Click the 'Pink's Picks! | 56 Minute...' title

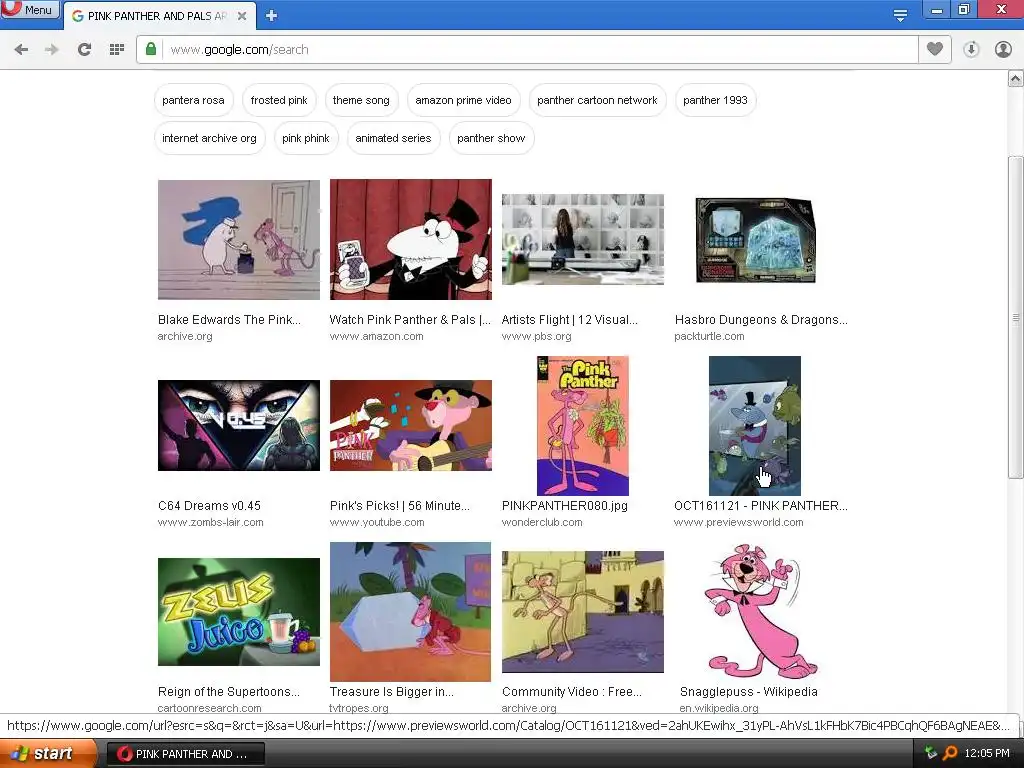point(400,505)
